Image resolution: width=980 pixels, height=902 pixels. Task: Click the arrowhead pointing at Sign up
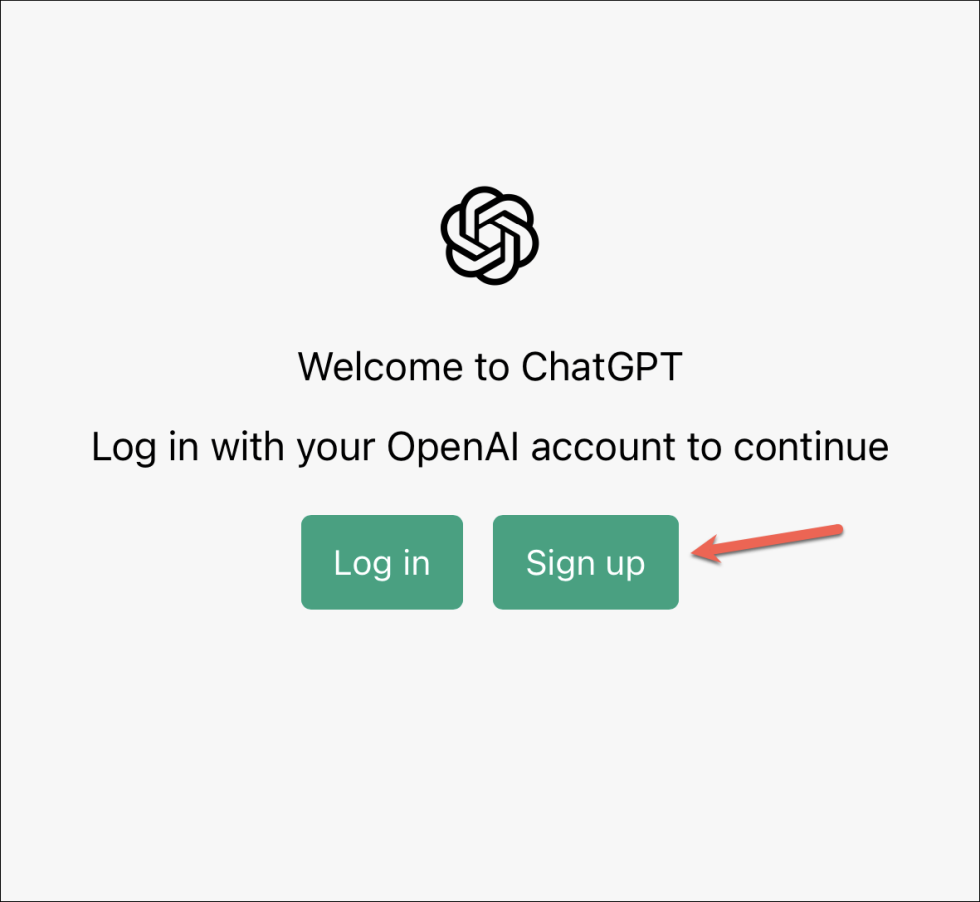tap(706, 551)
